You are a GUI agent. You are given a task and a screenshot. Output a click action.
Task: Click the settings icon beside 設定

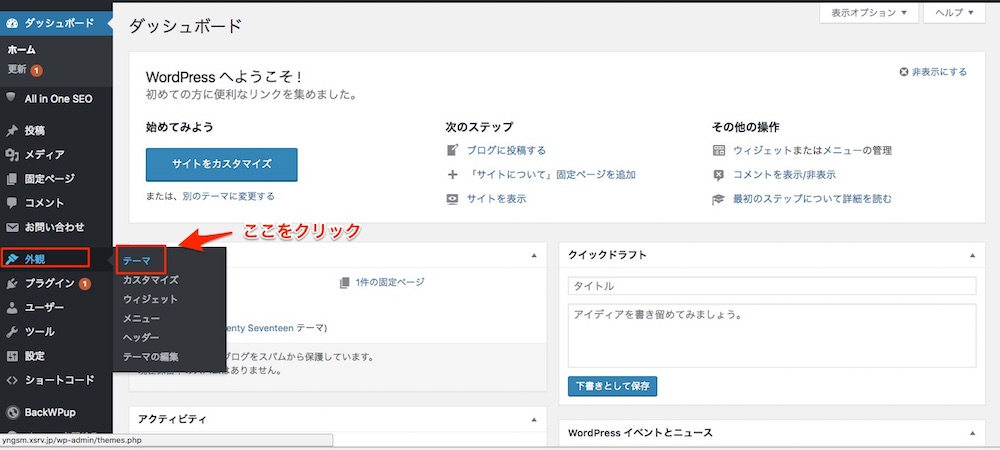tap(11, 356)
